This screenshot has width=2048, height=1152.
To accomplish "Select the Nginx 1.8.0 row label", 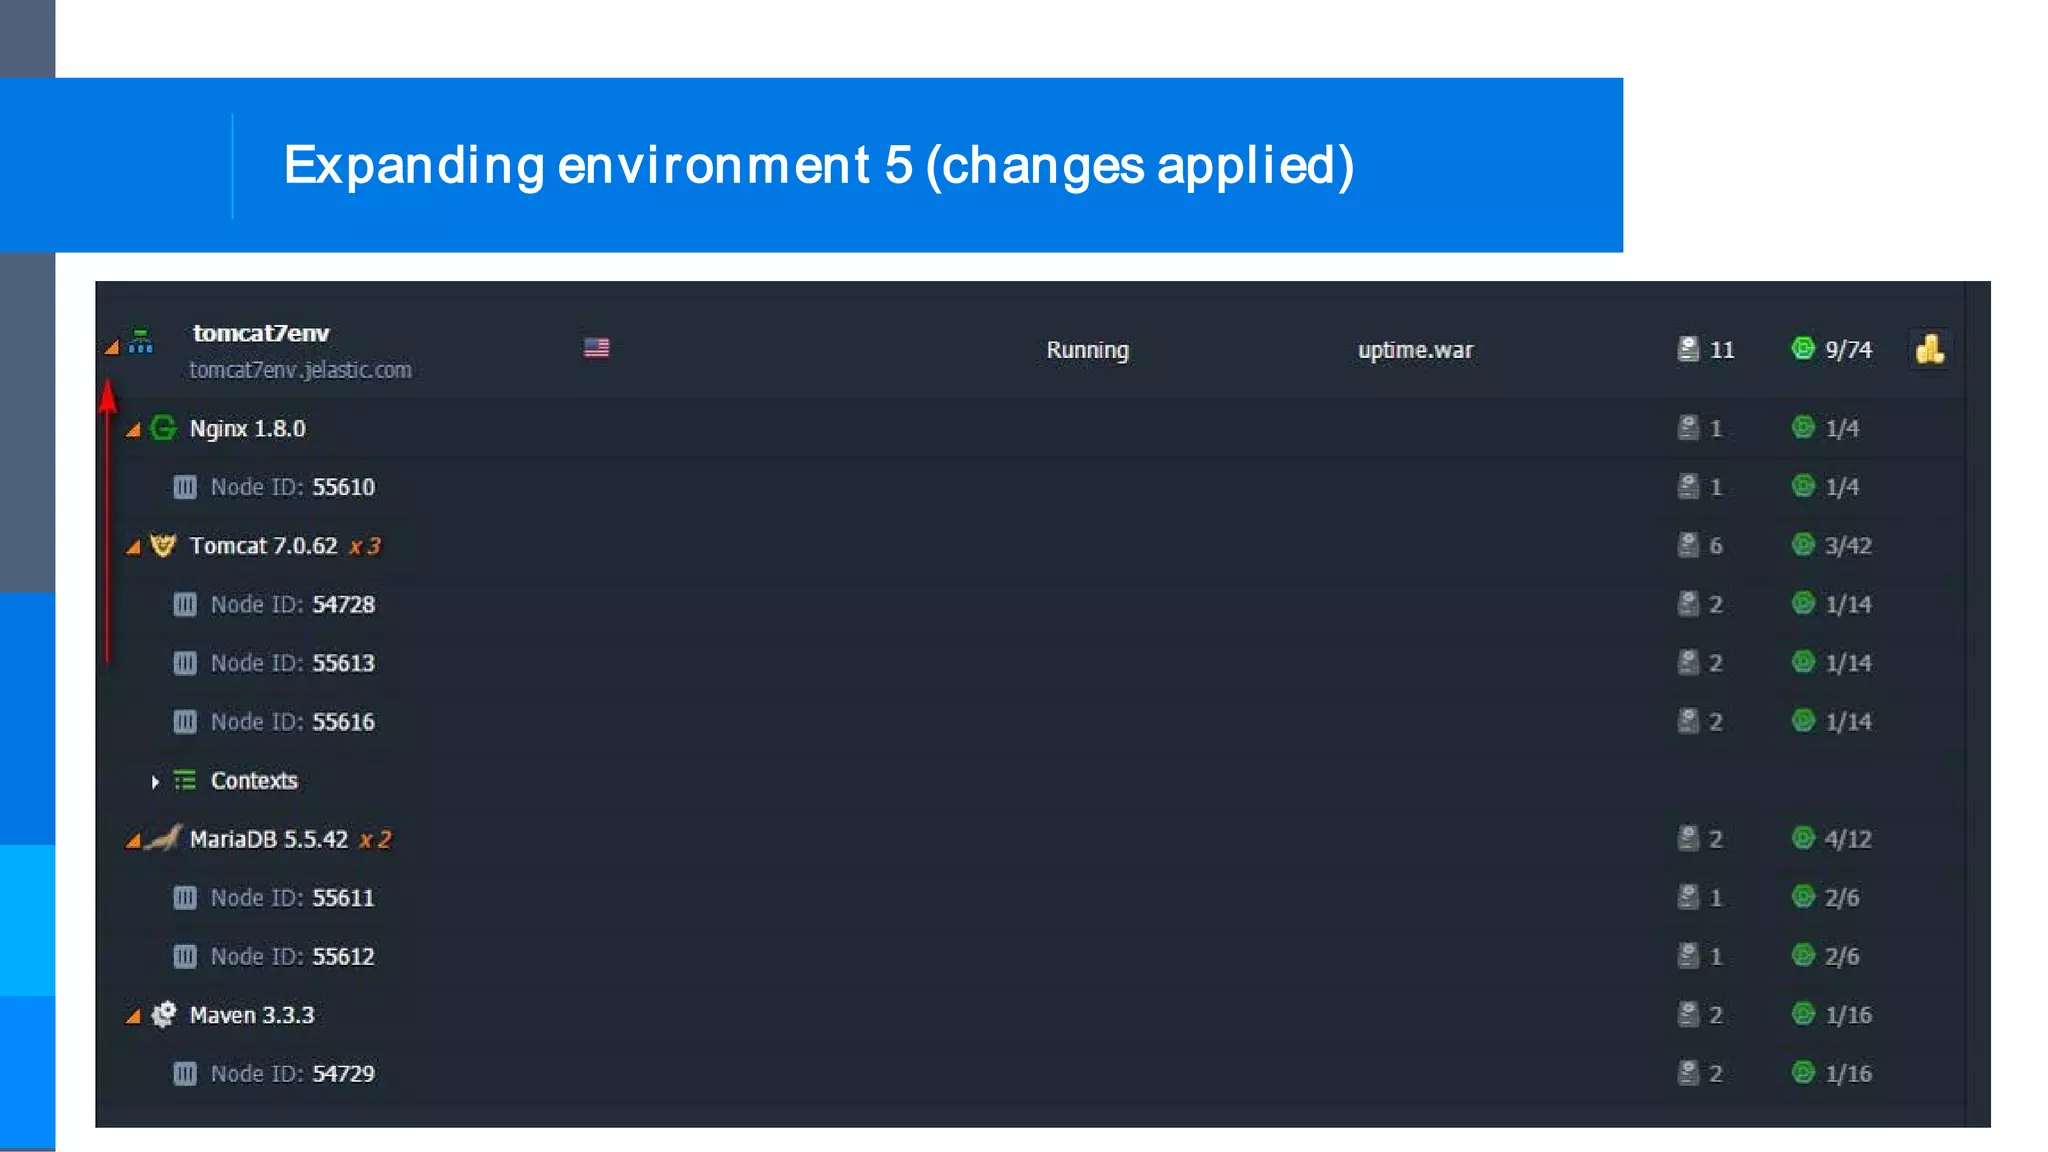I will pyautogui.click(x=248, y=429).
